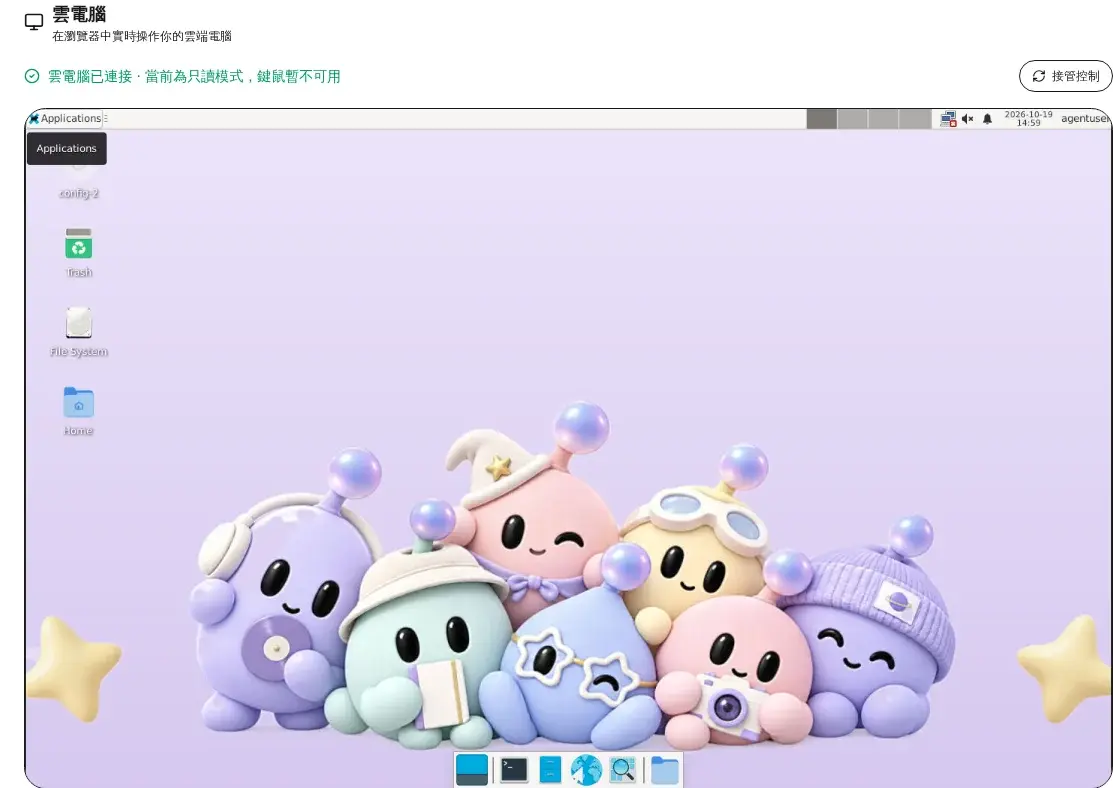
Task: Click the cloud computer monitor icon
Action: pos(34,22)
